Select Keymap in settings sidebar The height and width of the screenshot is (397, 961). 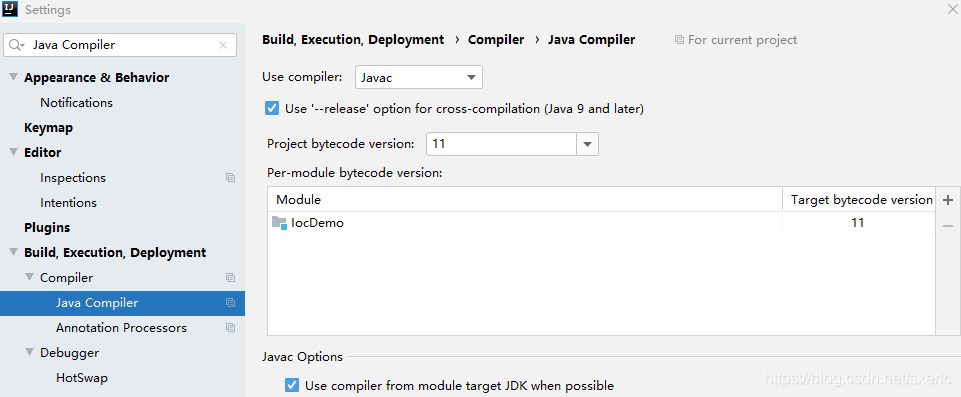(48, 128)
